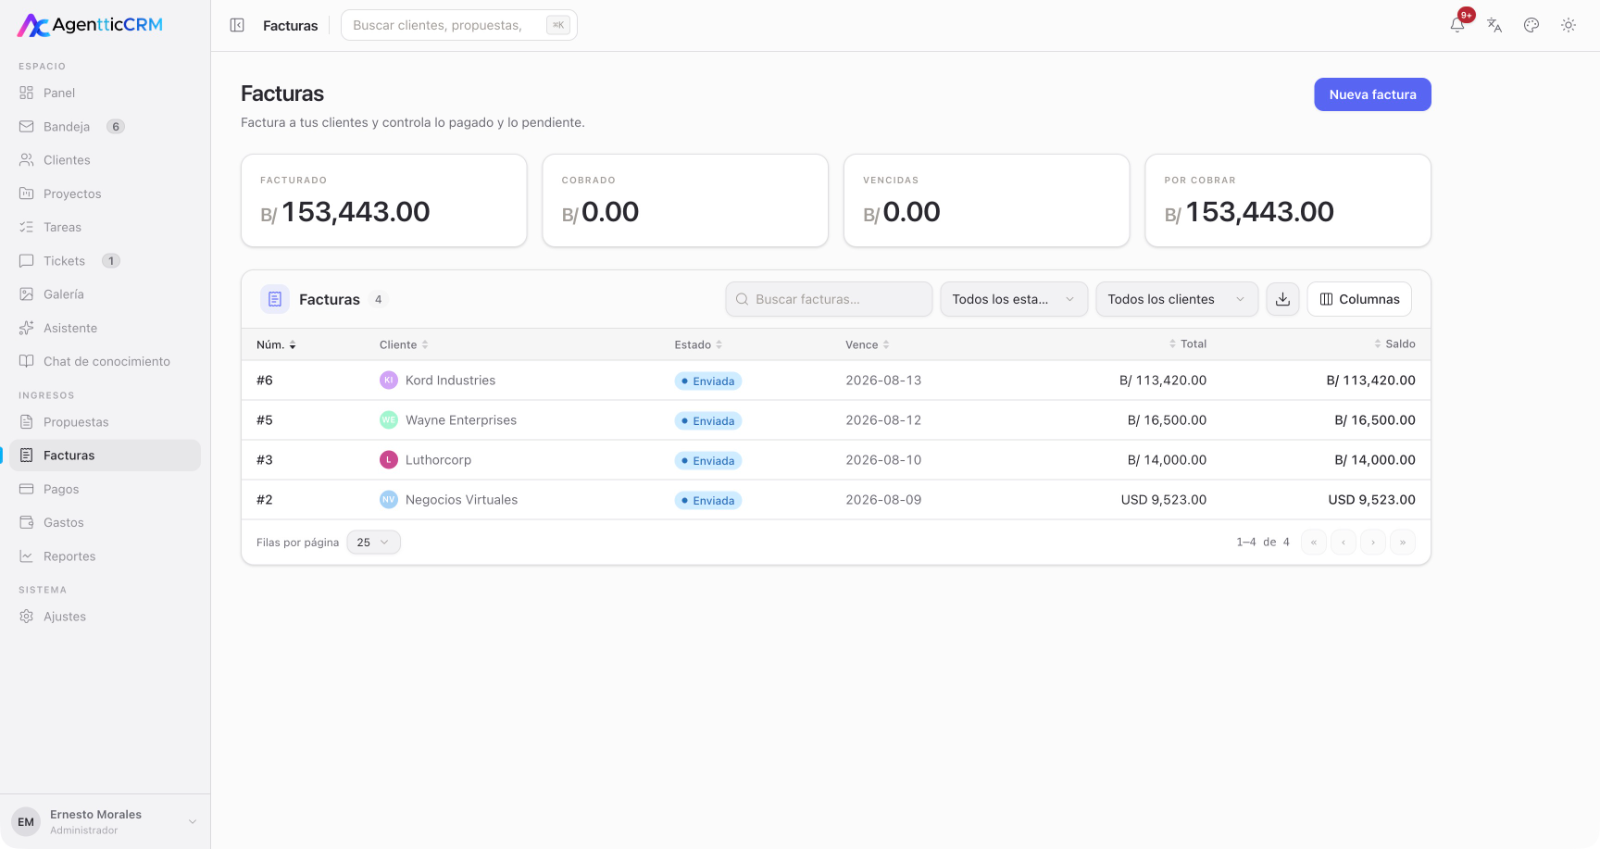
Task: Open invoice #3 row number
Action: tap(265, 460)
